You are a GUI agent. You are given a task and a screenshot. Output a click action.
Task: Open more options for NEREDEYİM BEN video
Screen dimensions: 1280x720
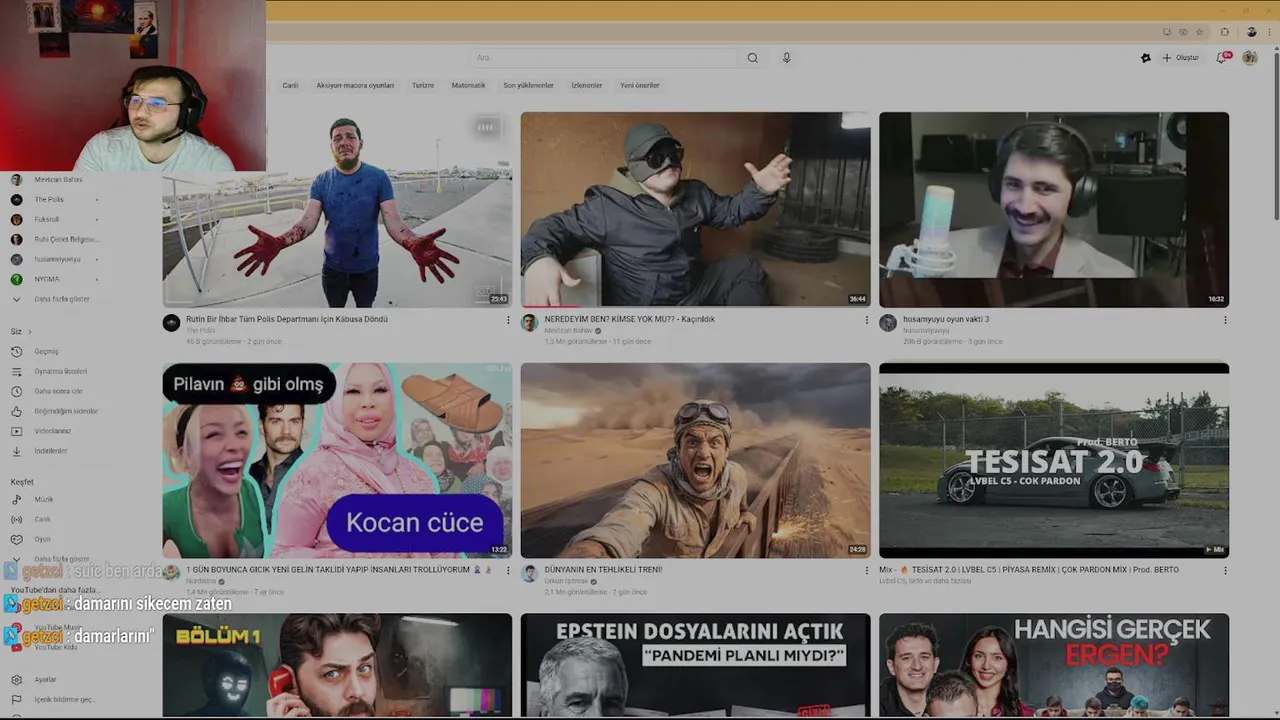pyautogui.click(x=866, y=320)
